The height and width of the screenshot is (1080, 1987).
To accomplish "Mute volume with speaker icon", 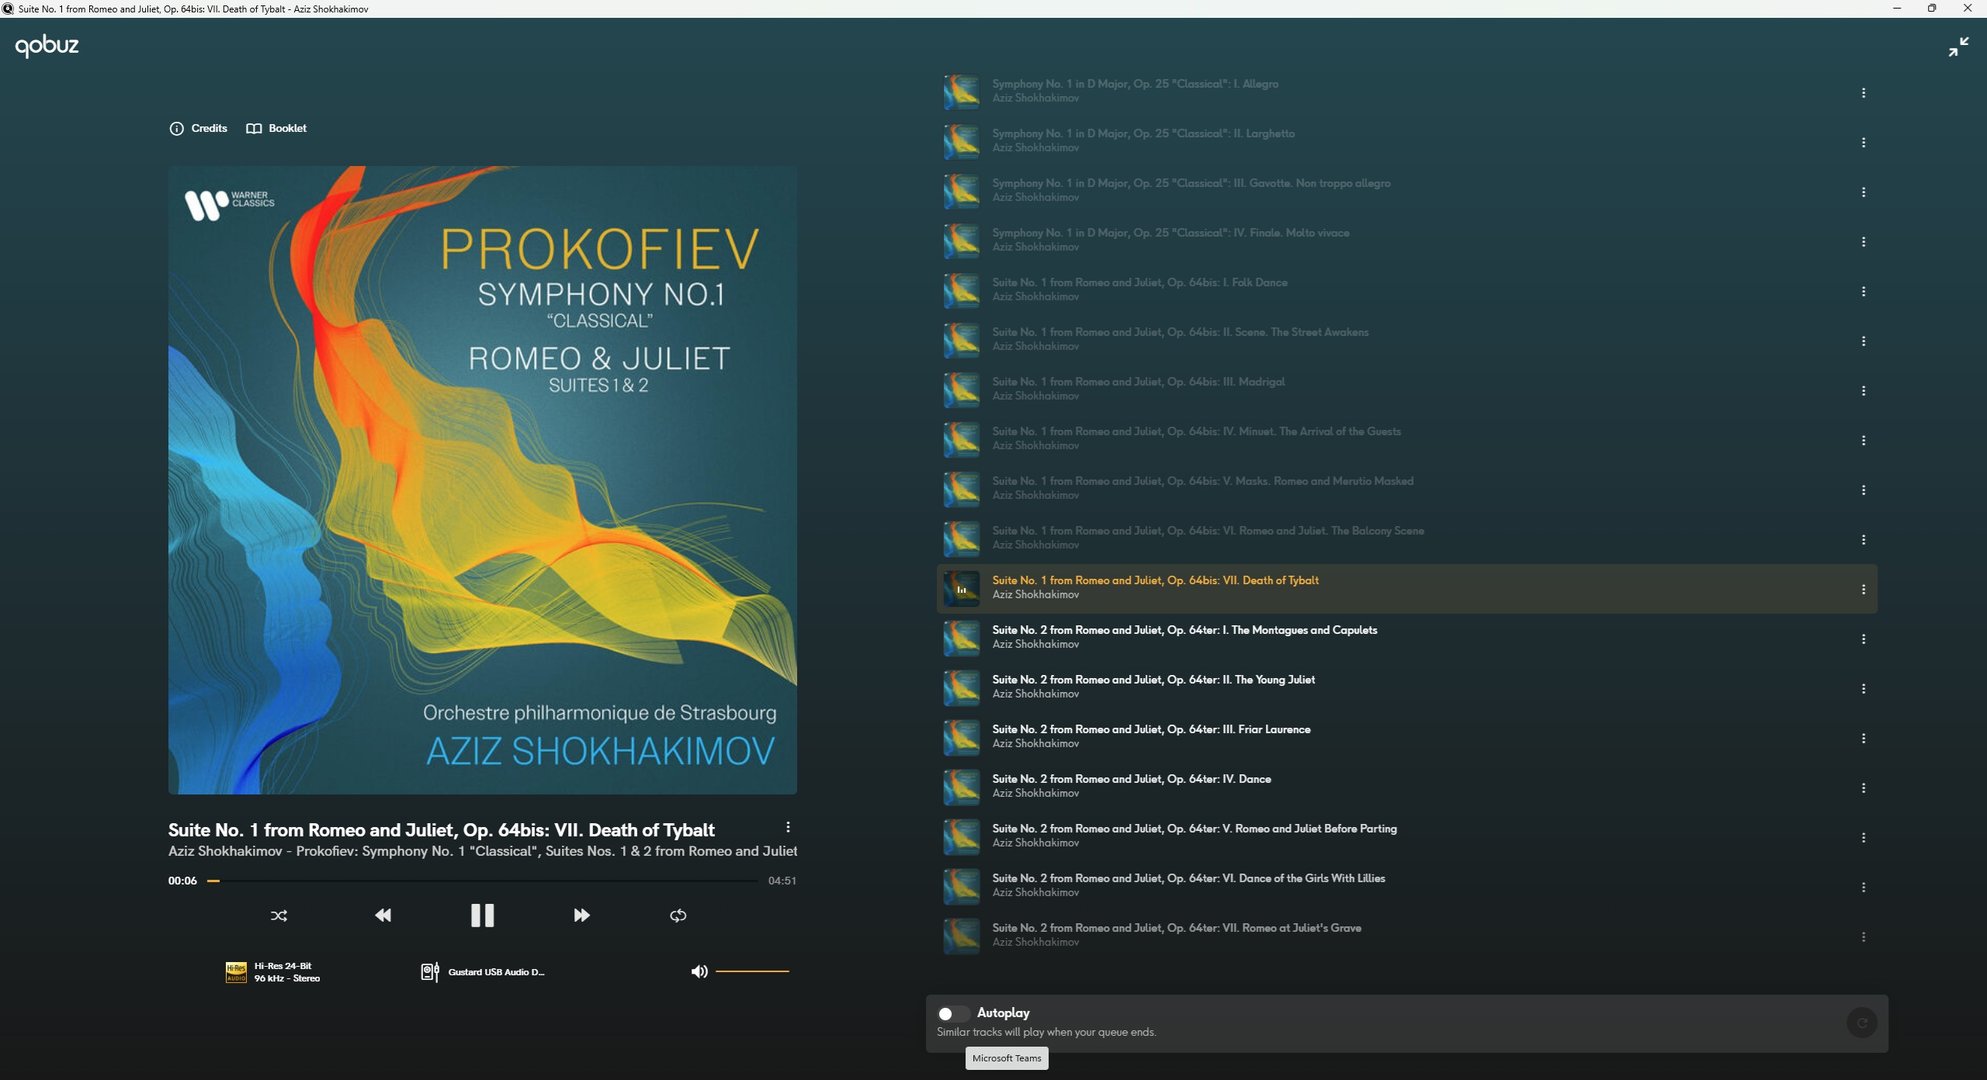I will pos(699,971).
